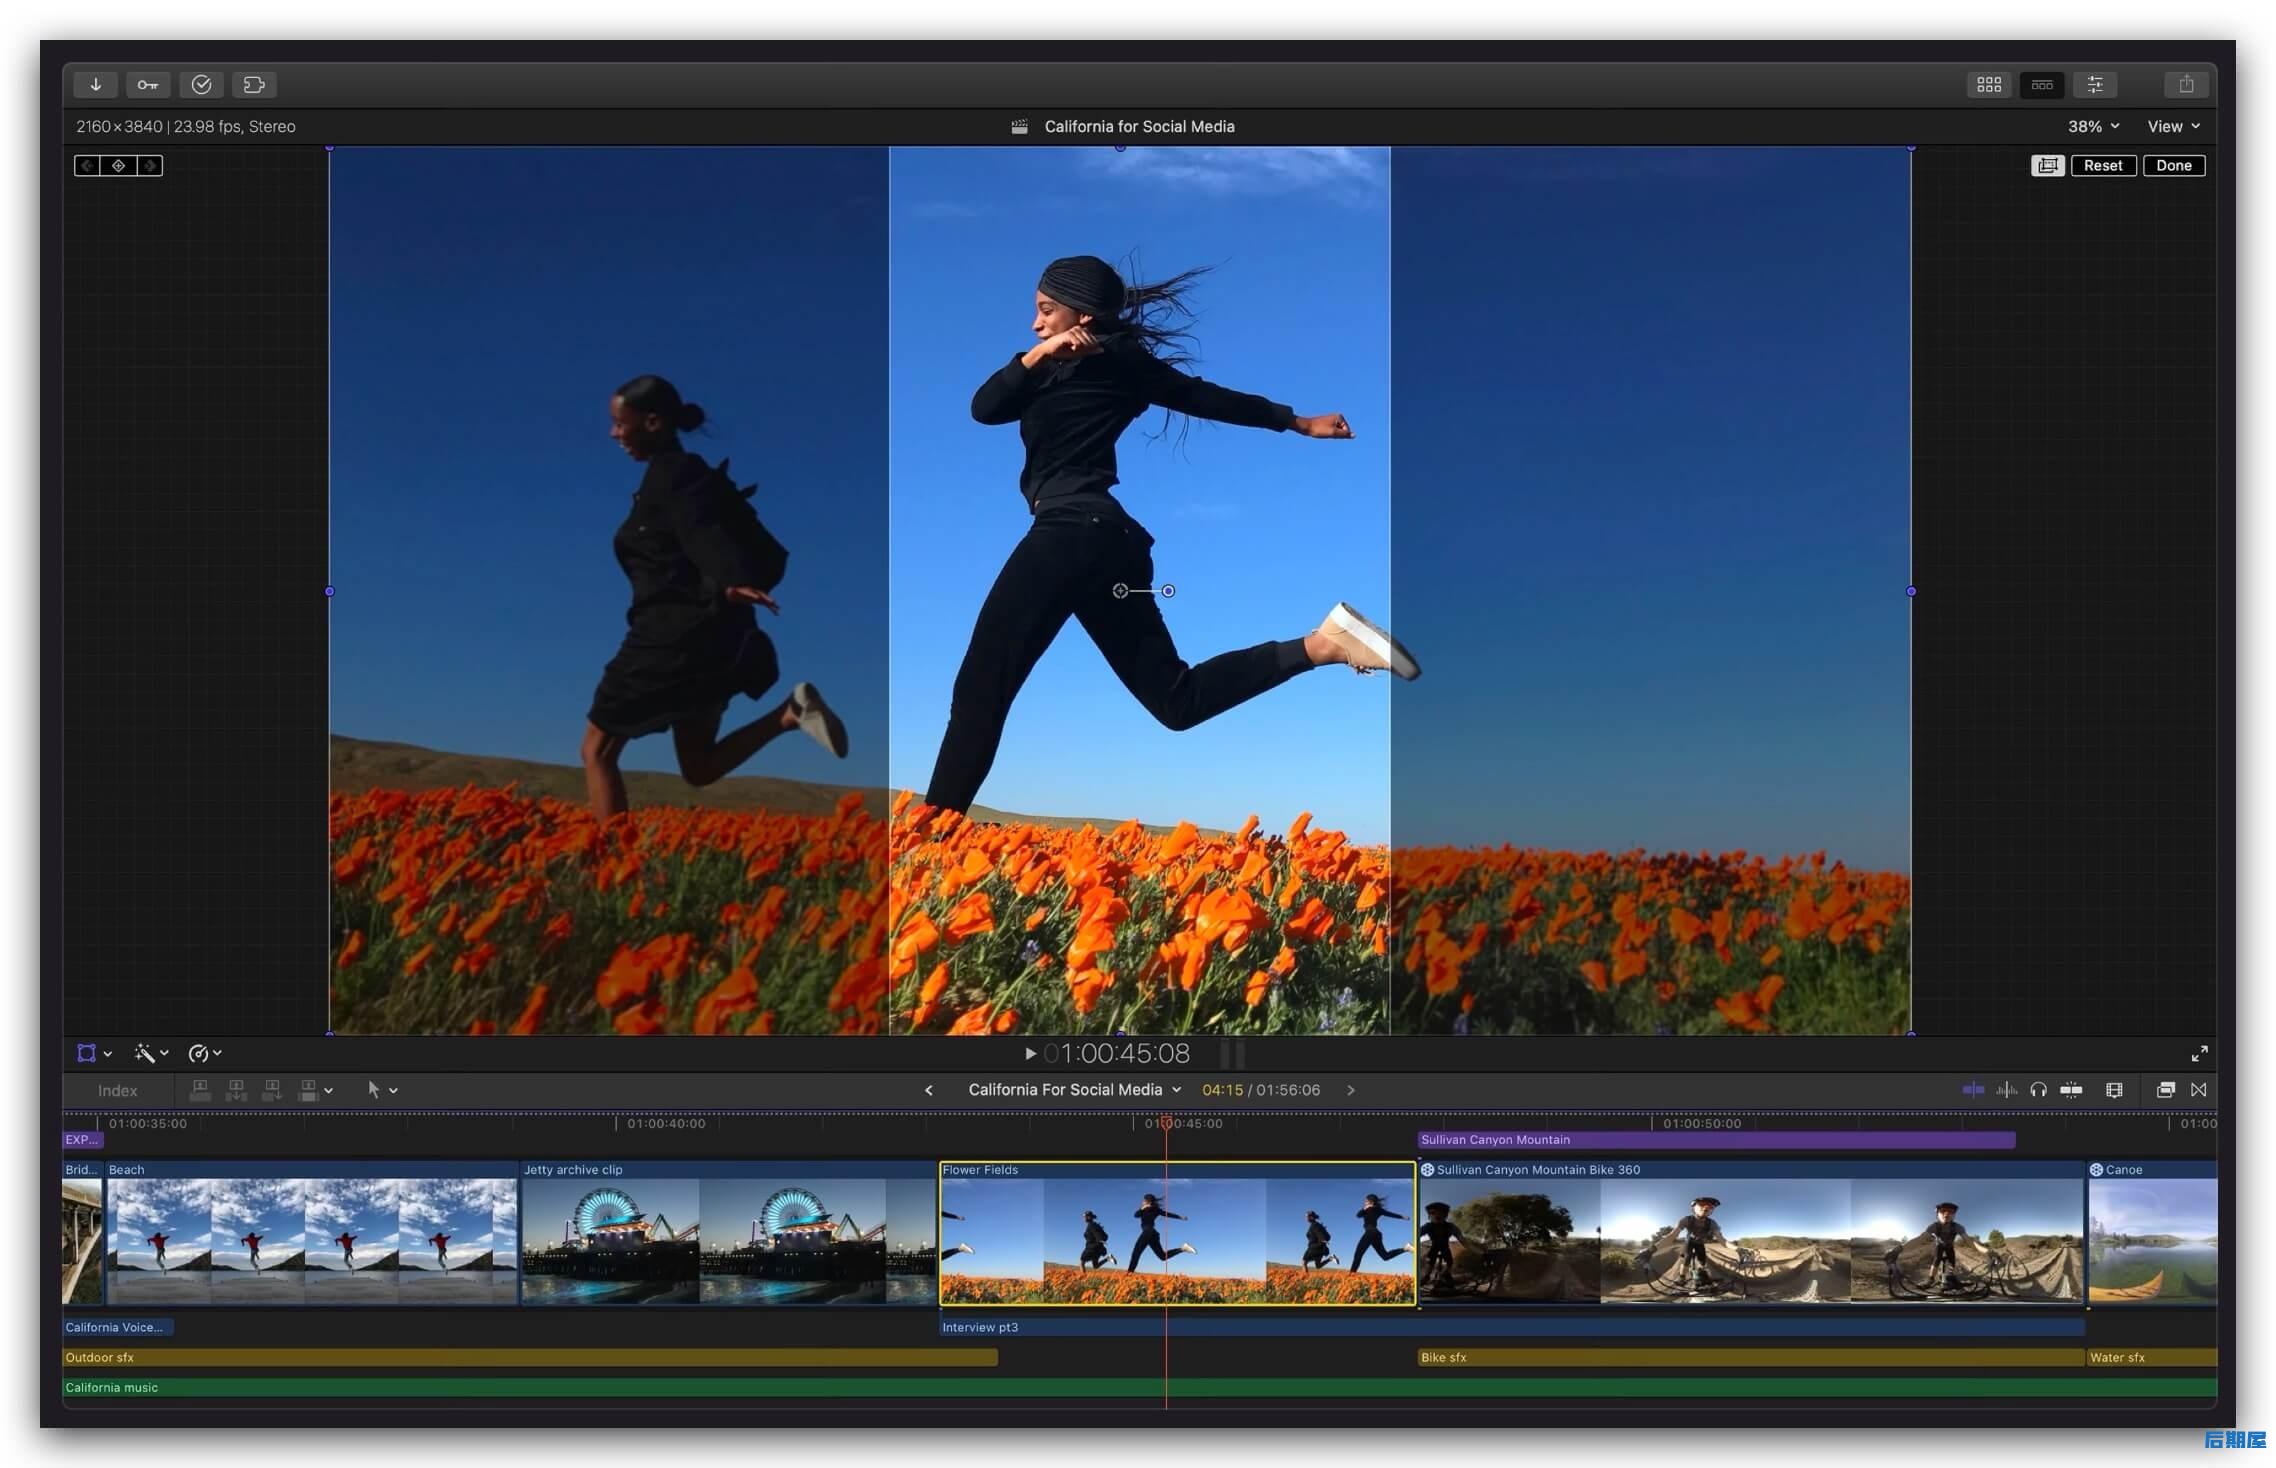Expand the 38% zoom dropdown

point(2094,126)
